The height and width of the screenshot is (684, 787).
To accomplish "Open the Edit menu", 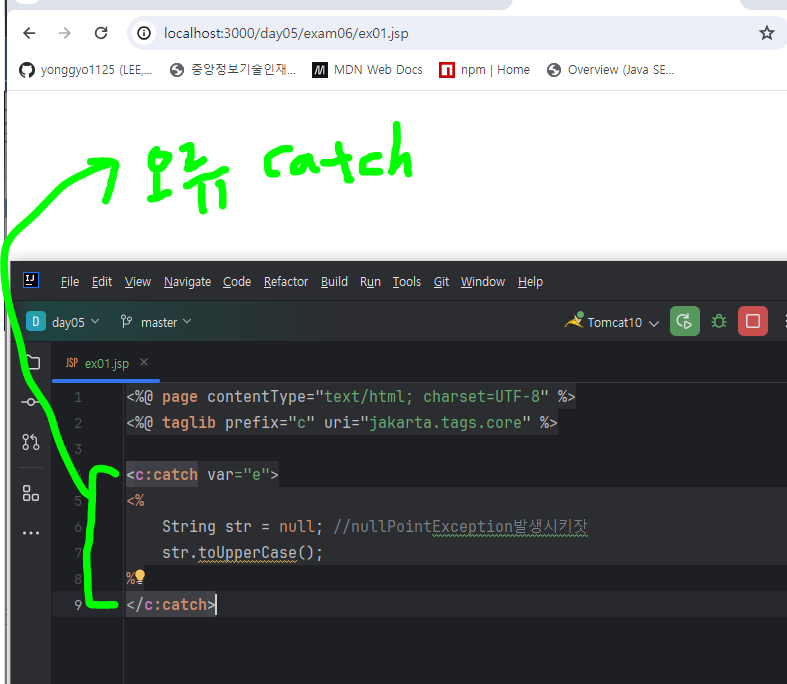I will point(102,282).
